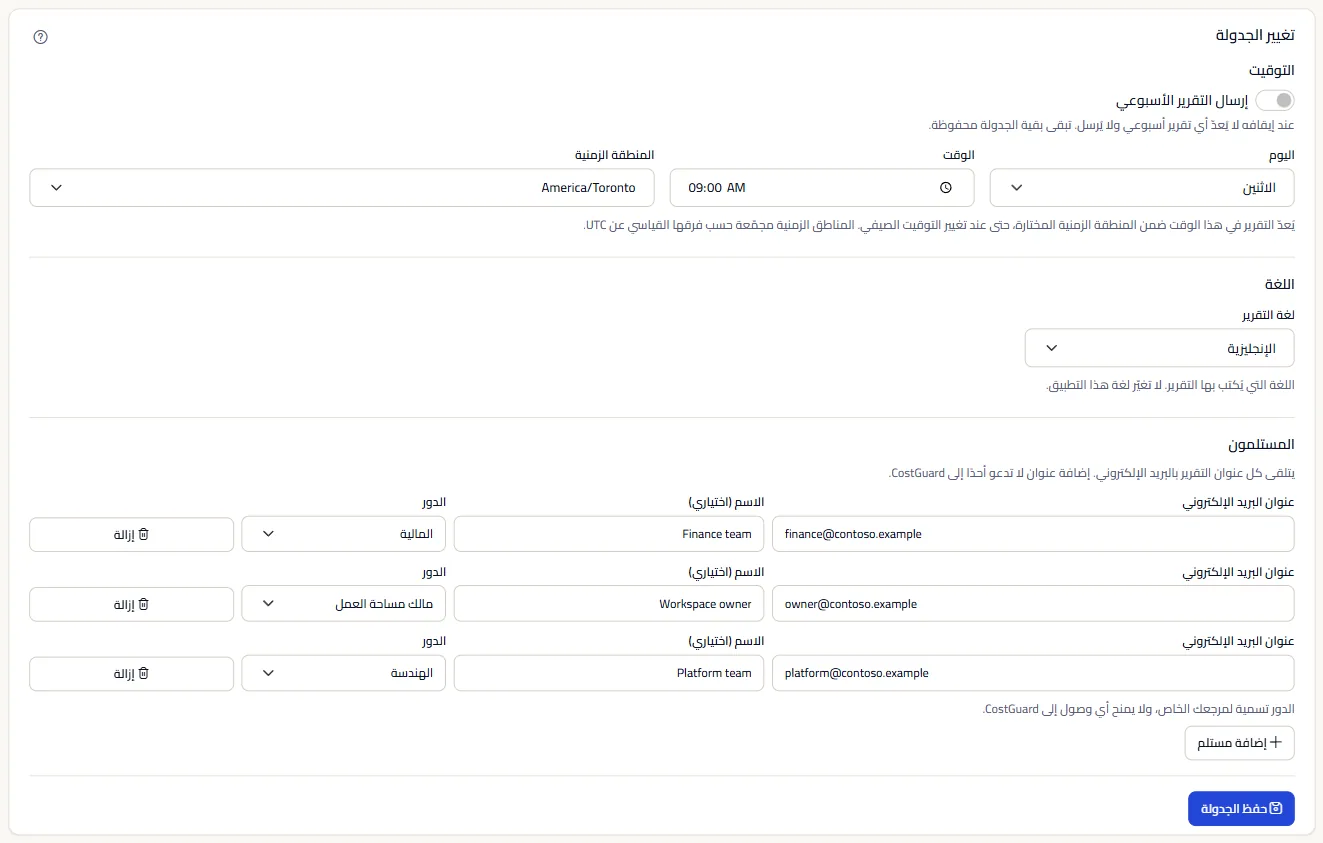The height and width of the screenshot is (843, 1323).
Task: Open the اليوم dropdown showing الاثنين
Action: click(x=1142, y=188)
